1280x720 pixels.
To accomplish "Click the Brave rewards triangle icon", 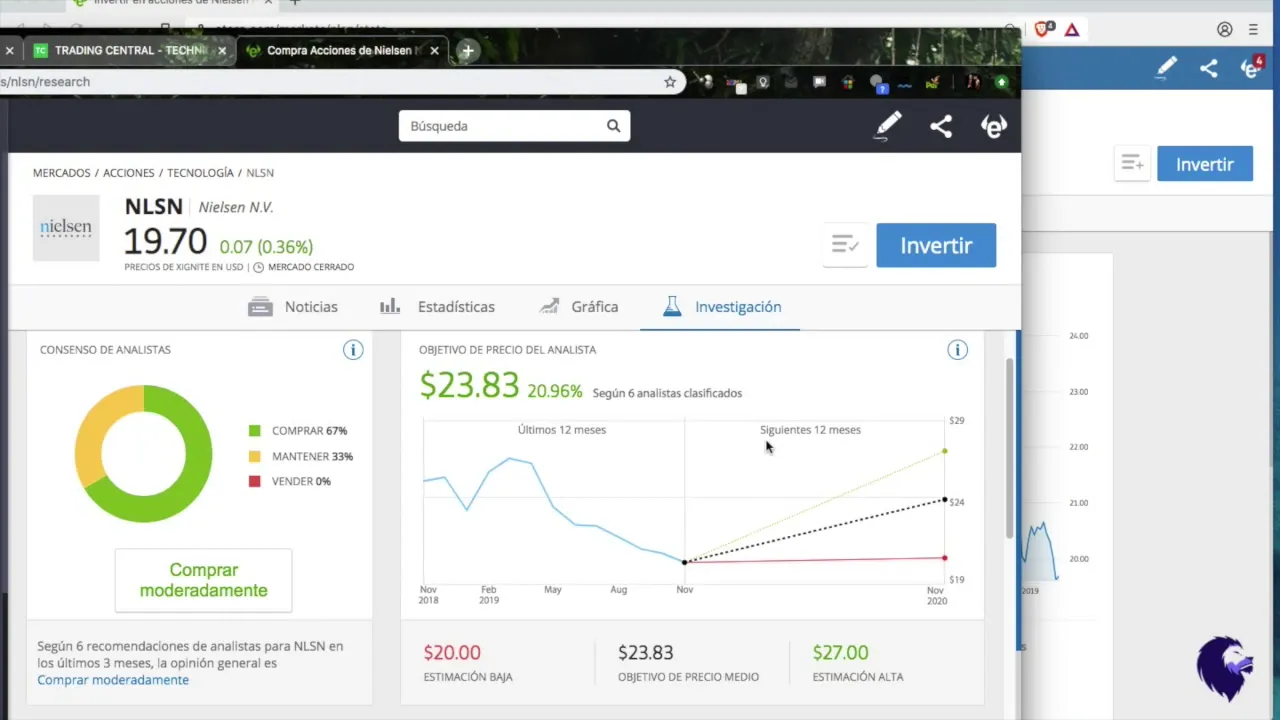I will [1072, 30].
